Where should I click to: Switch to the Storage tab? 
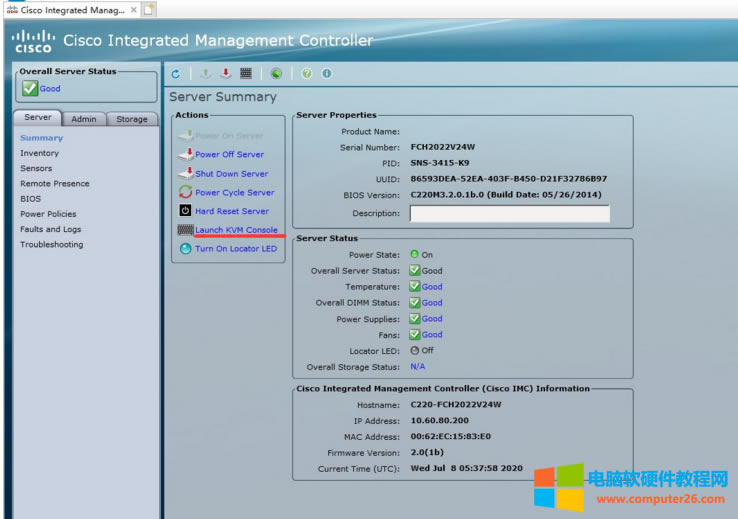[132, 119]
